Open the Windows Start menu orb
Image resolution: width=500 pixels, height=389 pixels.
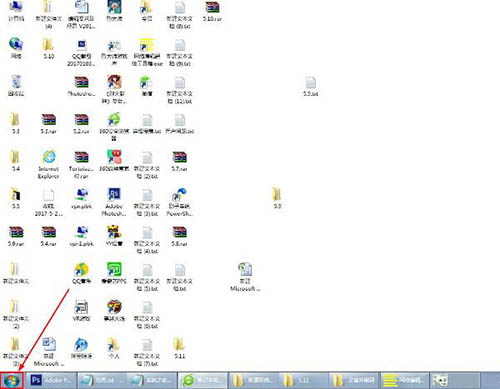coord(12,380)
